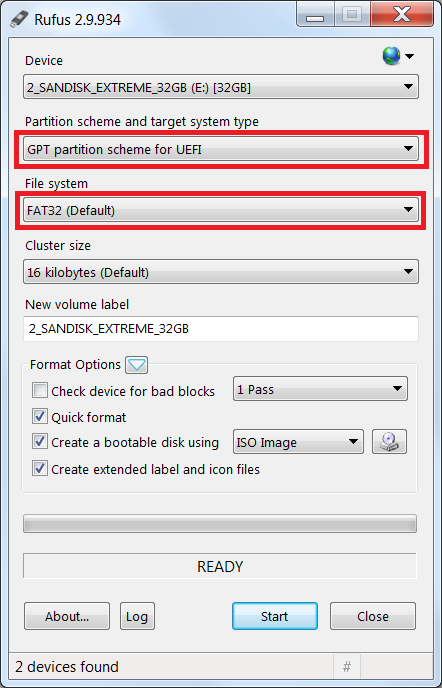Enable Check device for bad blocks
Image resolution: width=442 pixels, height=688 pixels.
(x=40, y=390)
